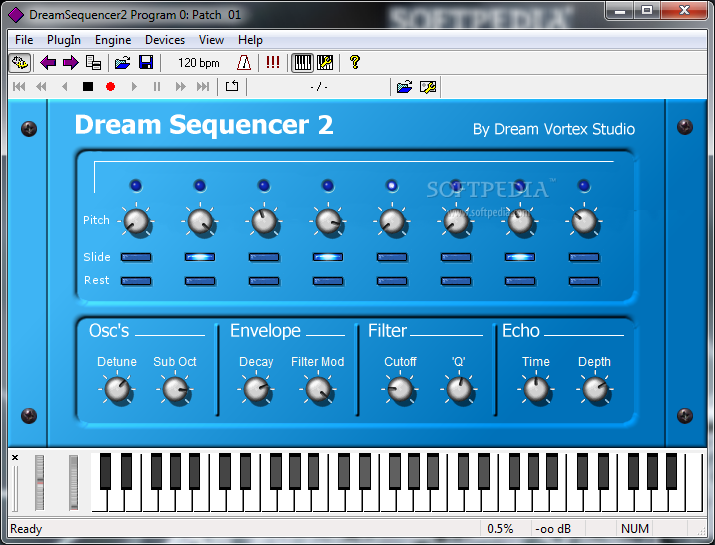Image resolution: width=715 pixels, height=545 pixels.
Task: Click the Envelope Decay knob
Action: pyautogui.click(x=256, y=390)
